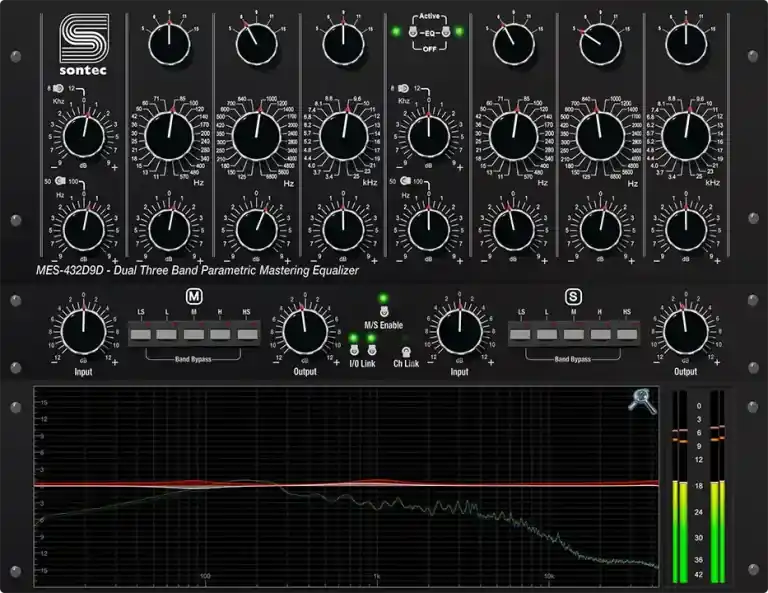768x593 pixels.
Task: Click the right channel high band gain knob
Action: coord(686,230)
